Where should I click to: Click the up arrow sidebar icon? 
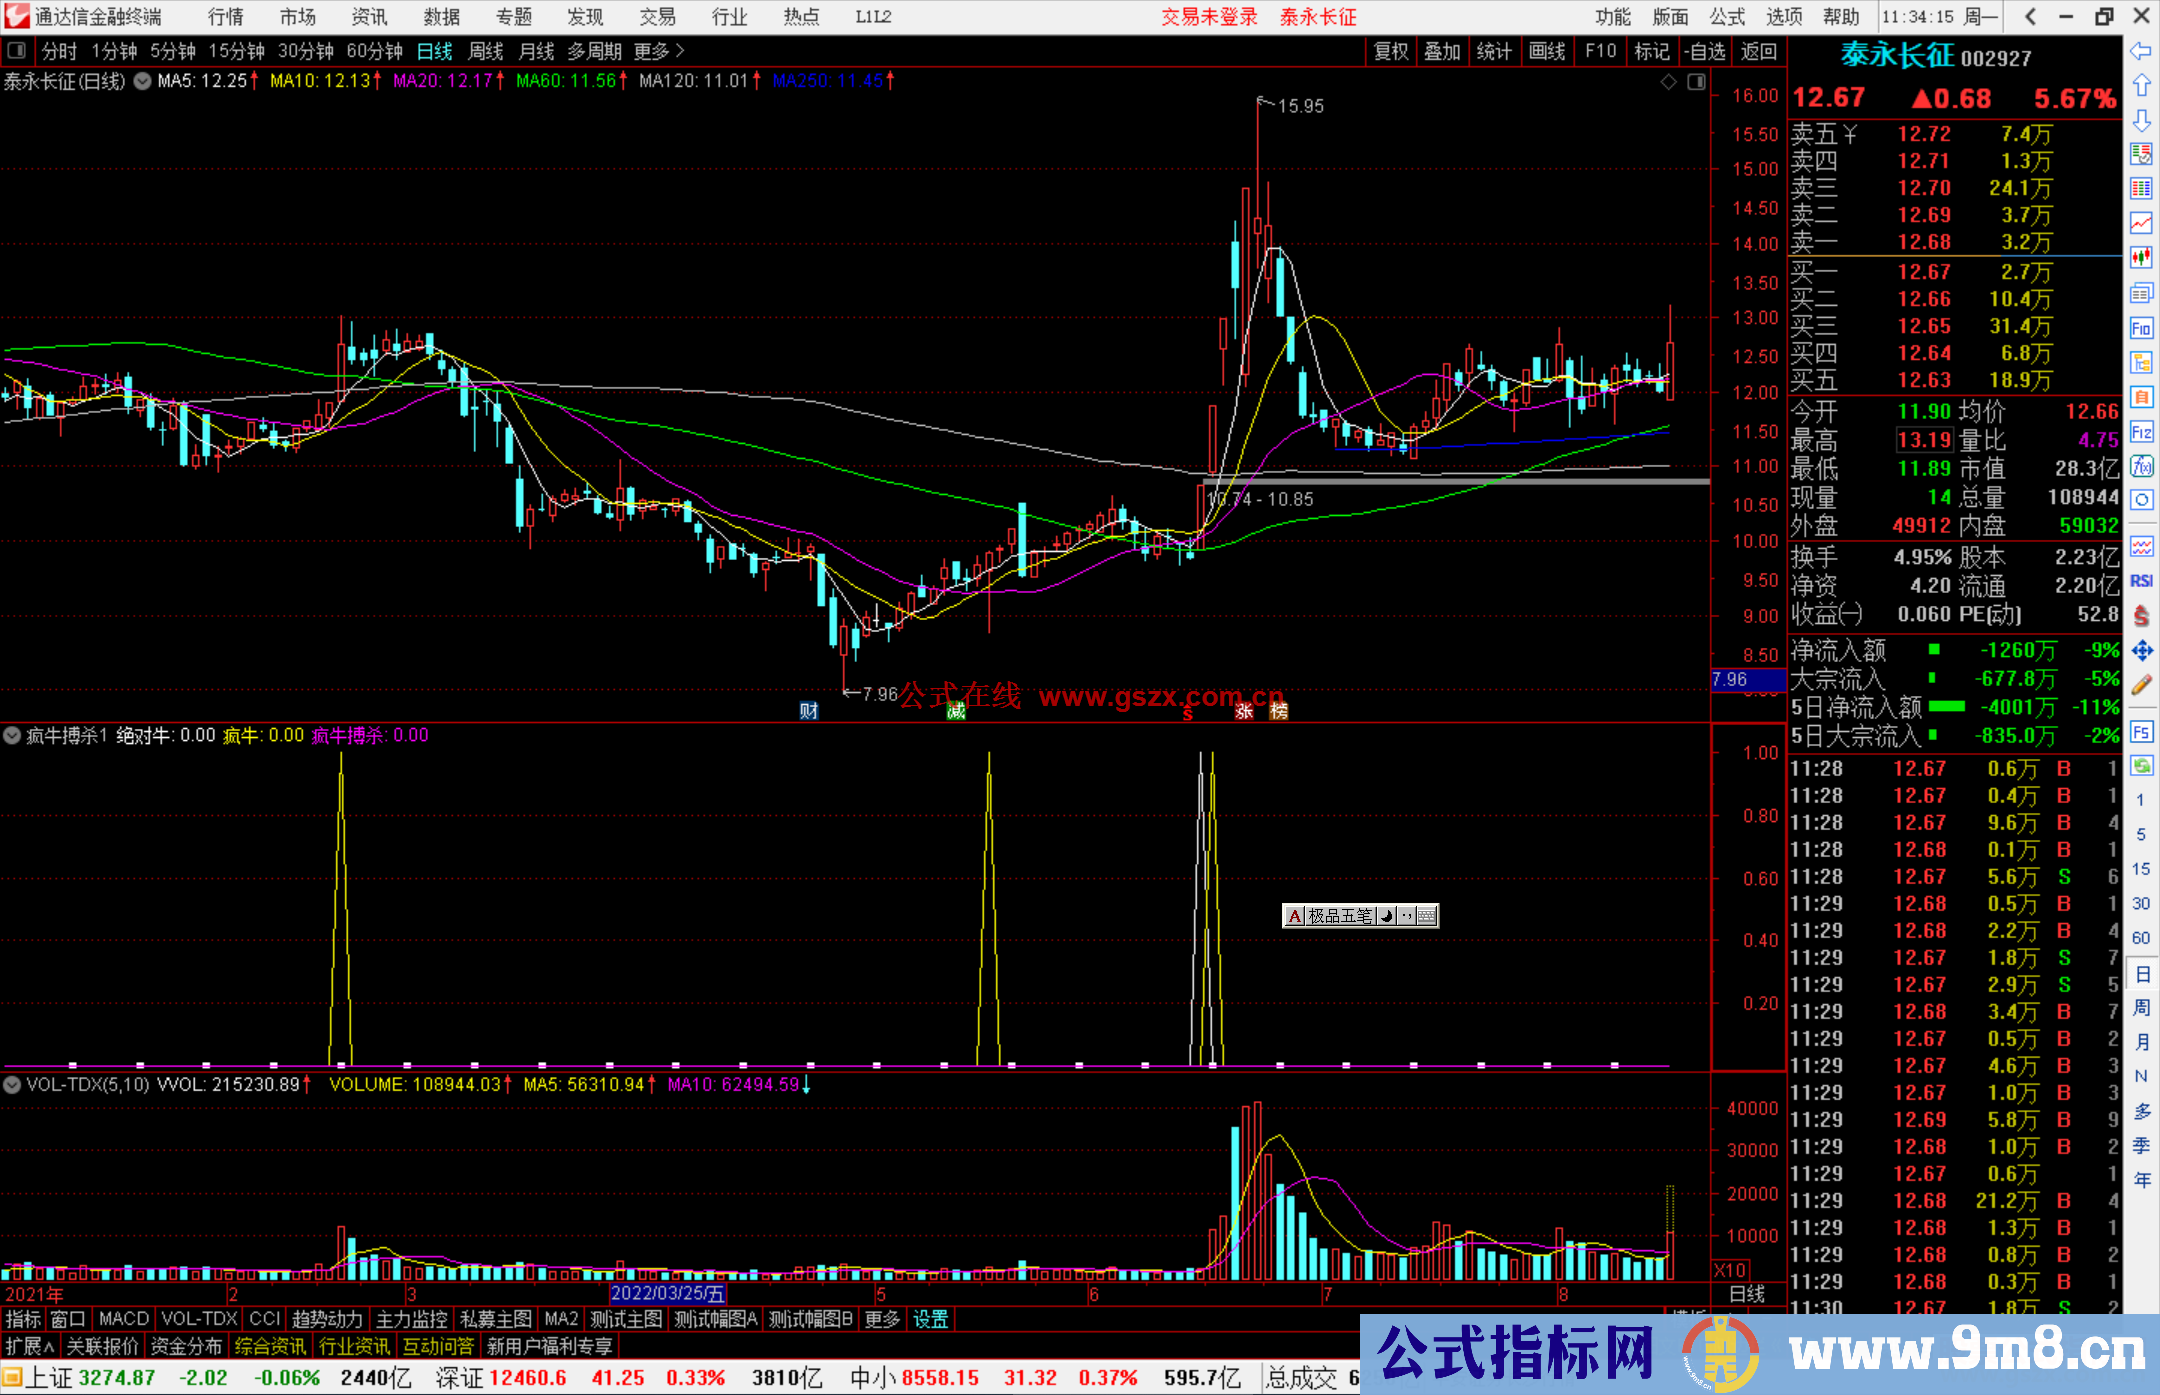click(x=2141, y=86)
